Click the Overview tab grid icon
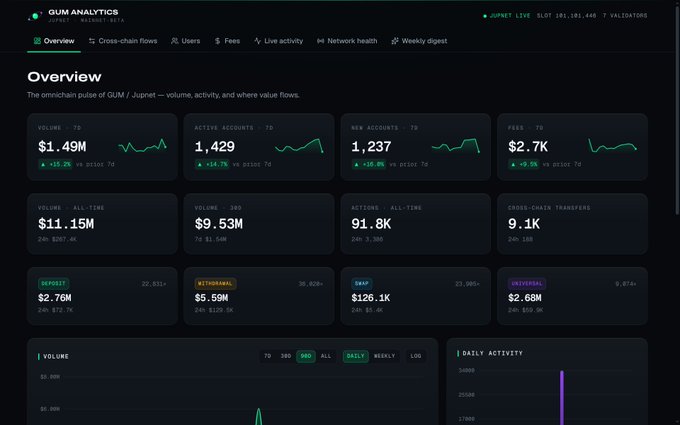The width and height of the screenshot is (680, 425). tap(37, 41)
